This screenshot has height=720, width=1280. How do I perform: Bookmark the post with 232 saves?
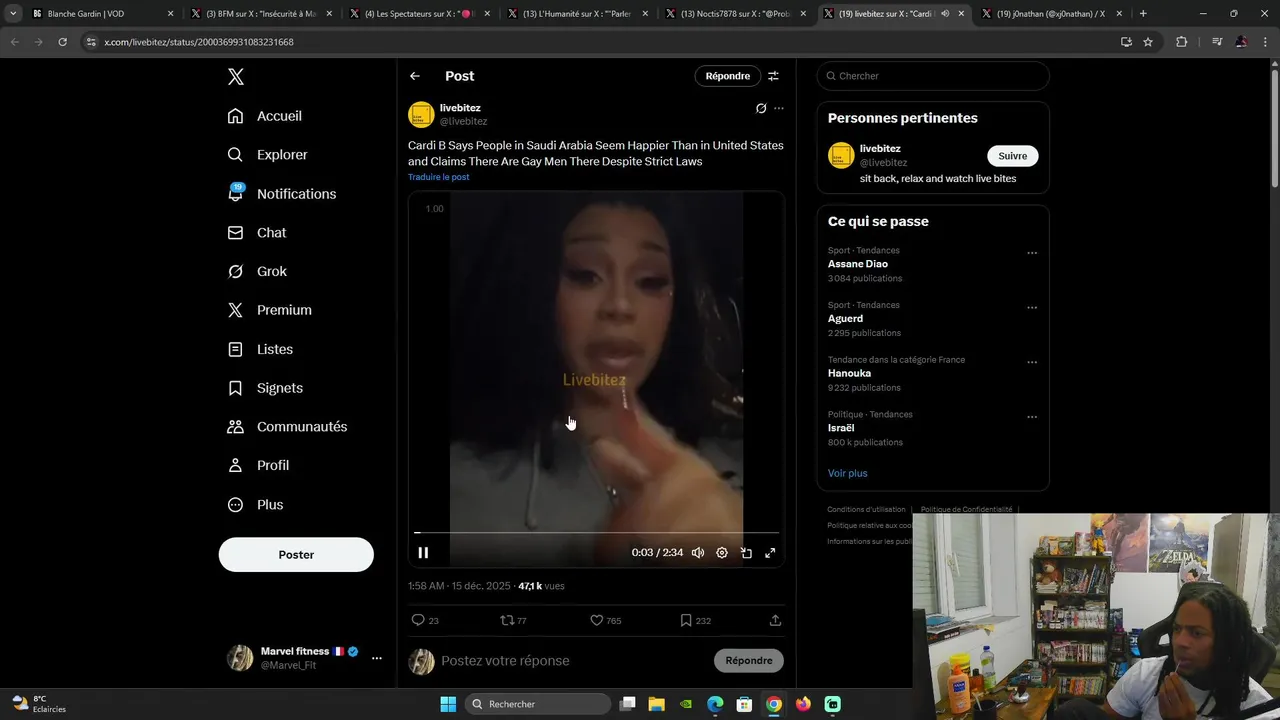point(695,620)
